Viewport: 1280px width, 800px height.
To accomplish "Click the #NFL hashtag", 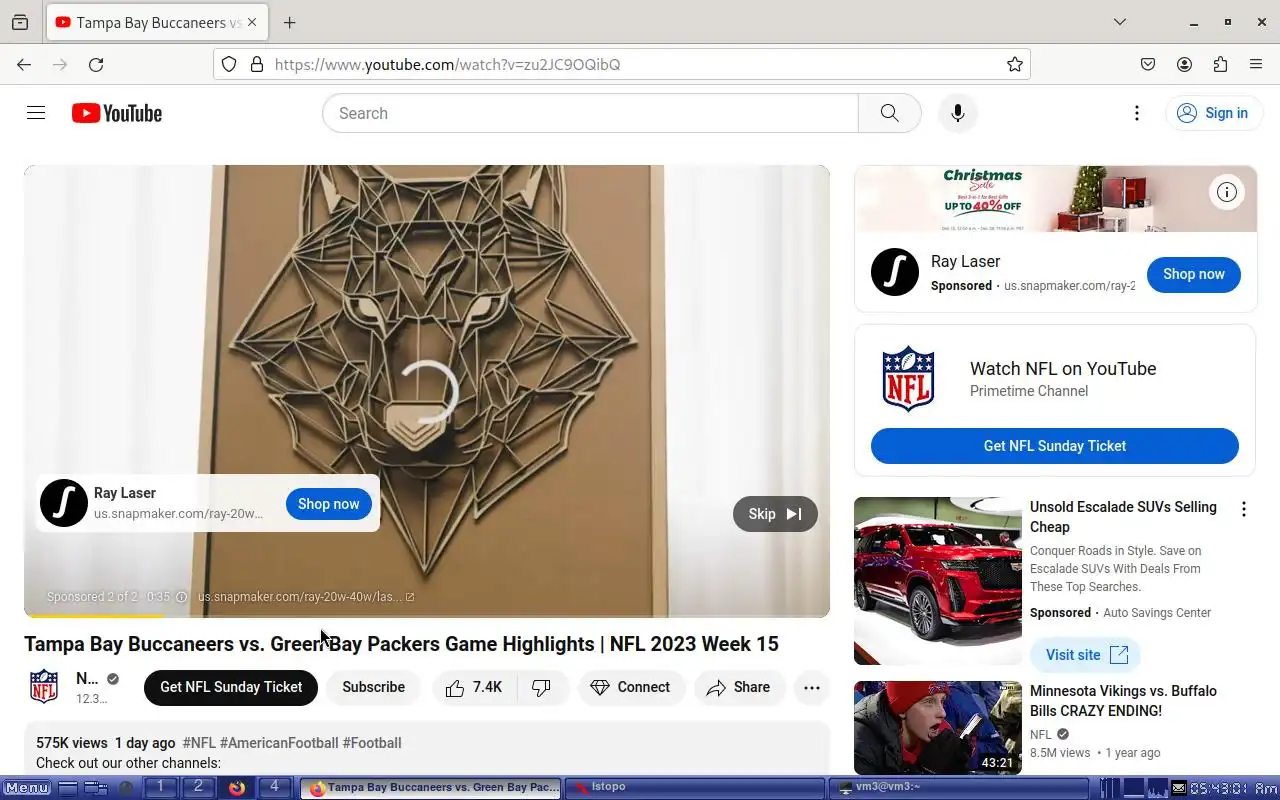I will pos(199,743).
